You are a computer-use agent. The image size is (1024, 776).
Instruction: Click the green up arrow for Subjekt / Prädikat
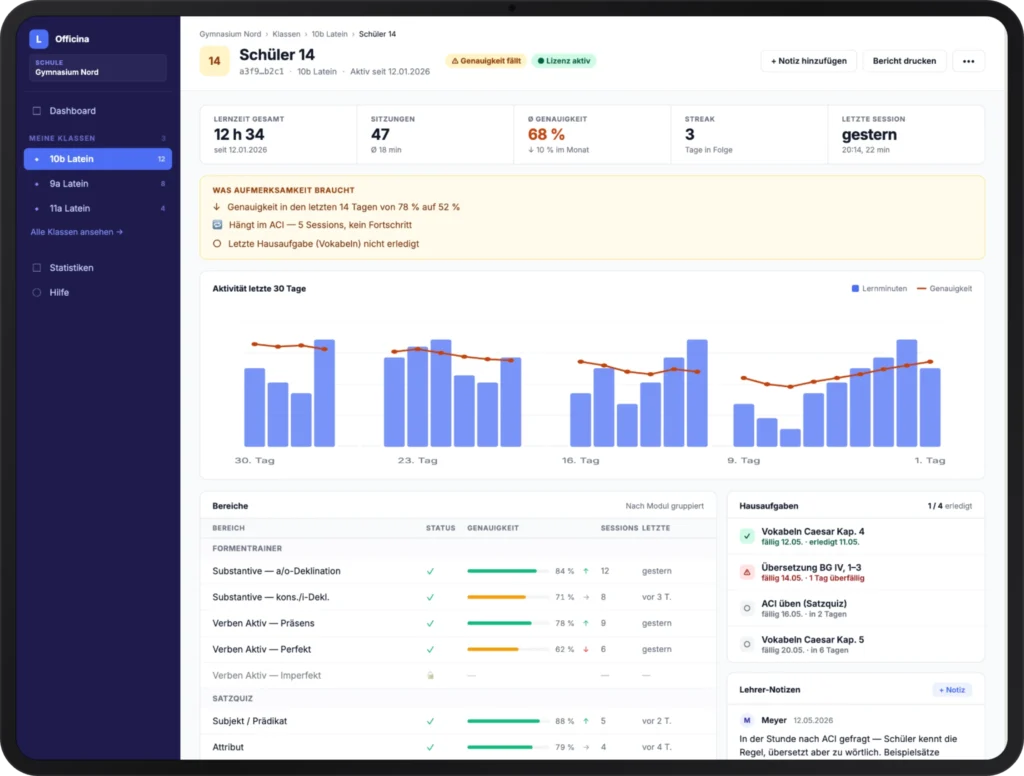586,721
